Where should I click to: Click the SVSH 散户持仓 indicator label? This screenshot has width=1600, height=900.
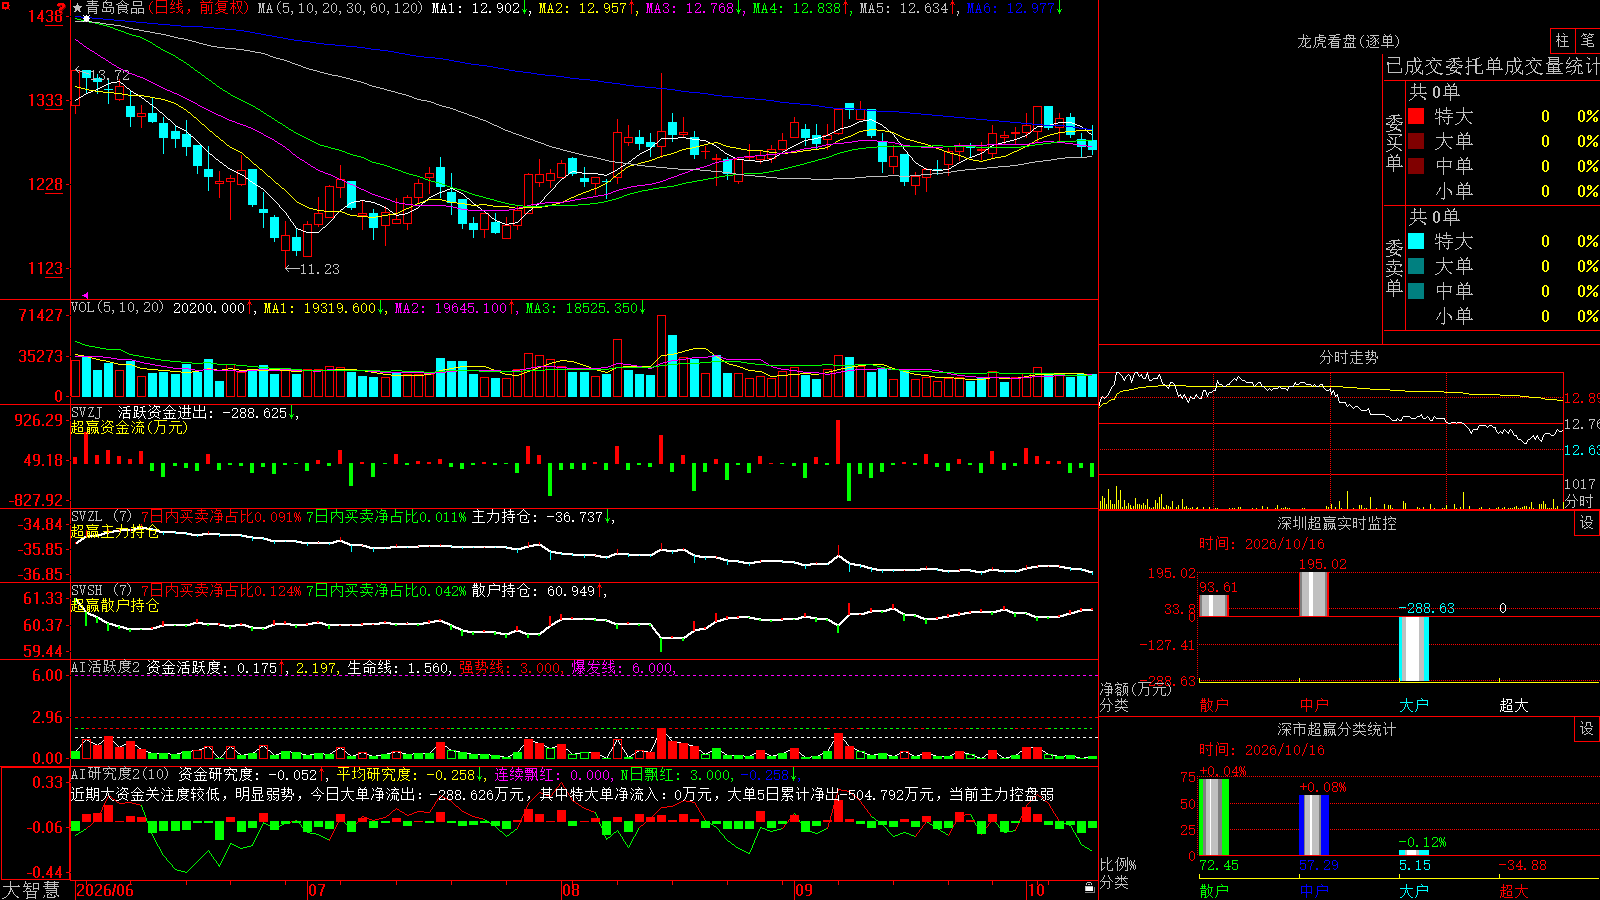click(86, 590)
